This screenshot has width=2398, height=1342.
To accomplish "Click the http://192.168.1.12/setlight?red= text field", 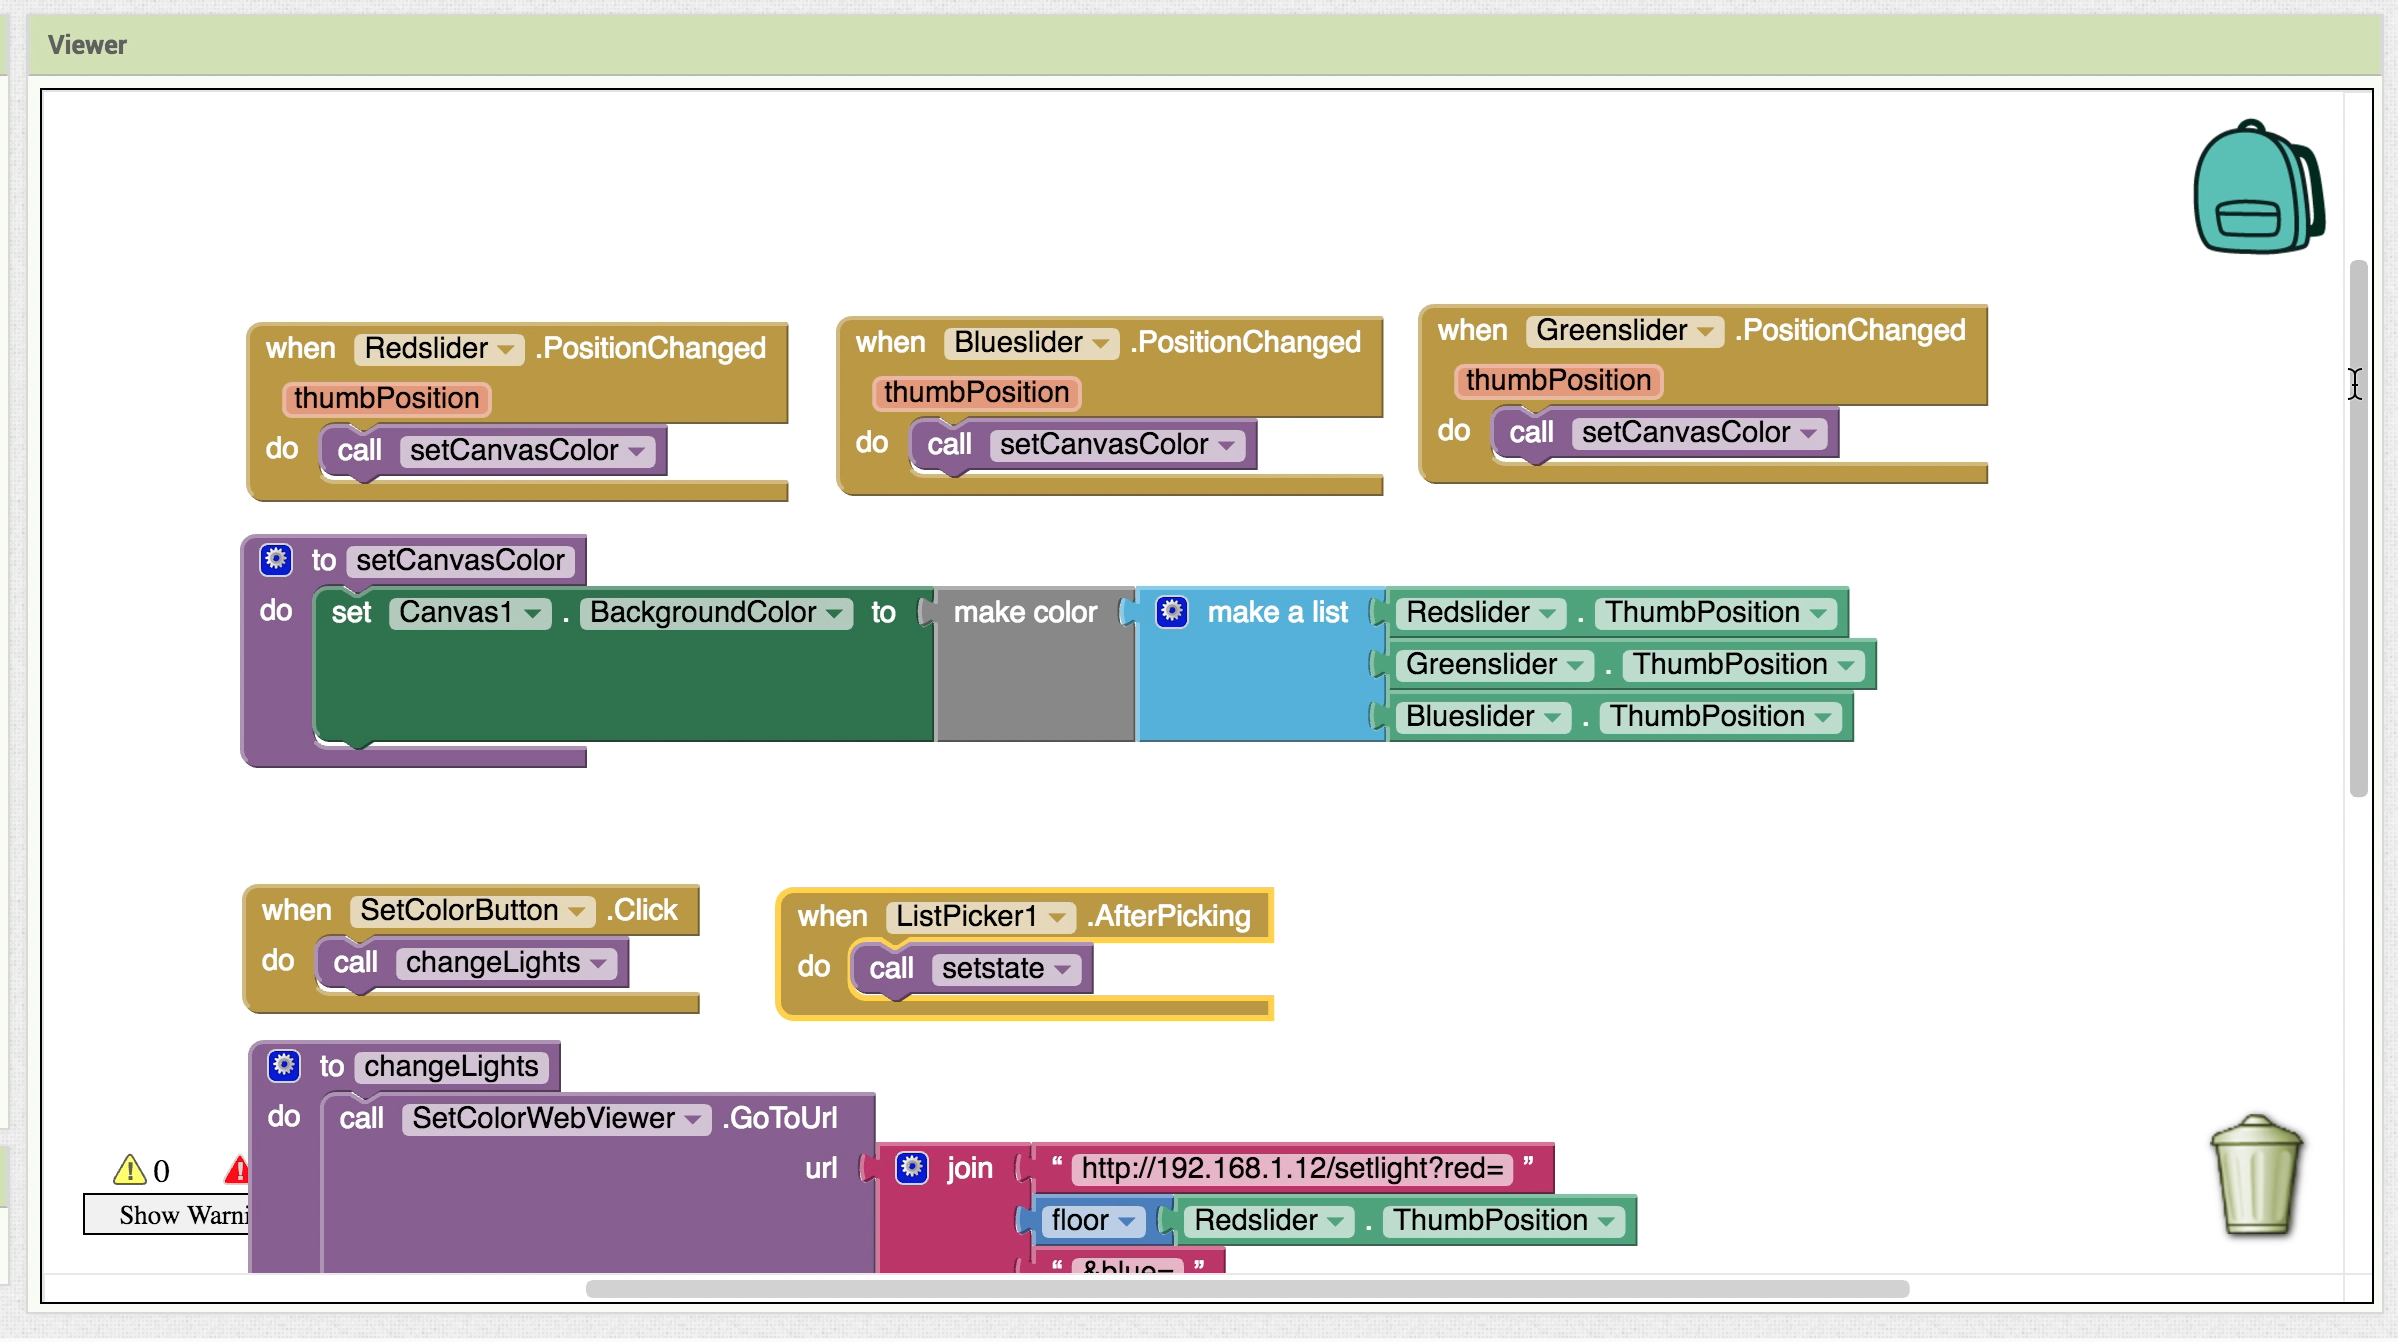I will pos(1292,1168).
